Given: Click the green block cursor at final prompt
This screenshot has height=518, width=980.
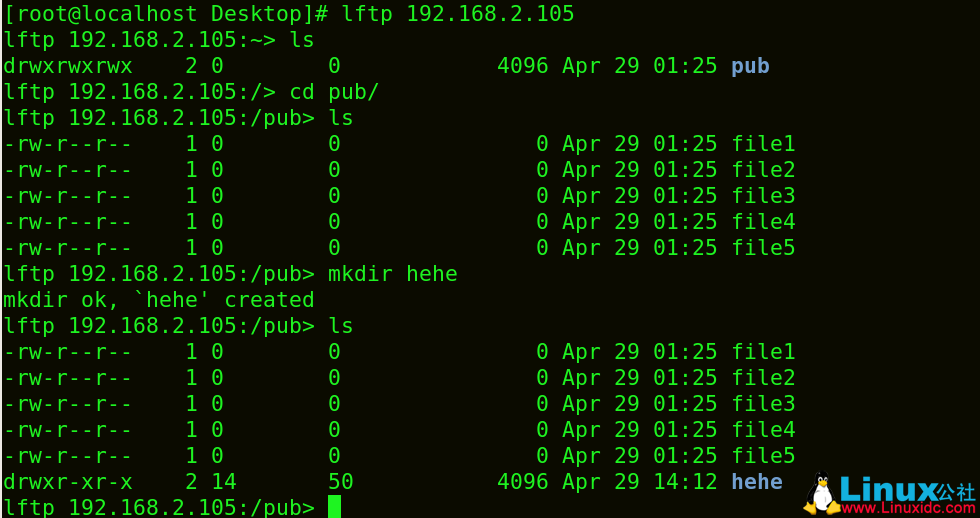Looking at the screenshot, I should coord(334,507).
